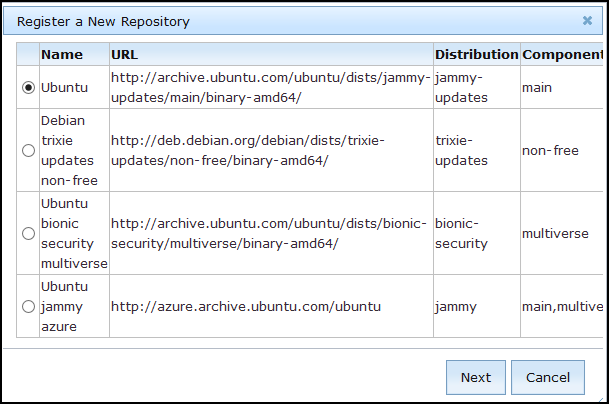
Task: Click the main component cell
Action: 562,87
